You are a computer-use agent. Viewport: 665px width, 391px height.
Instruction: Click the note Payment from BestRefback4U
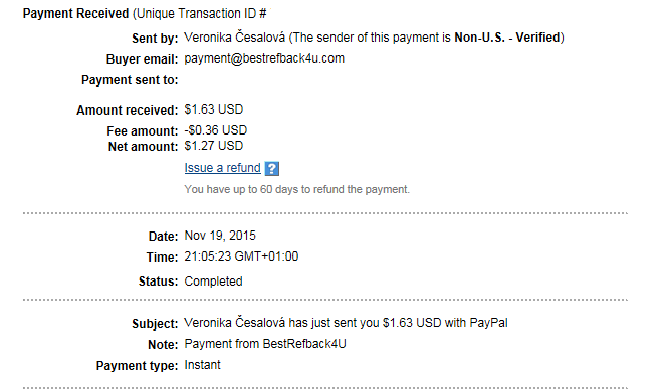265,344
